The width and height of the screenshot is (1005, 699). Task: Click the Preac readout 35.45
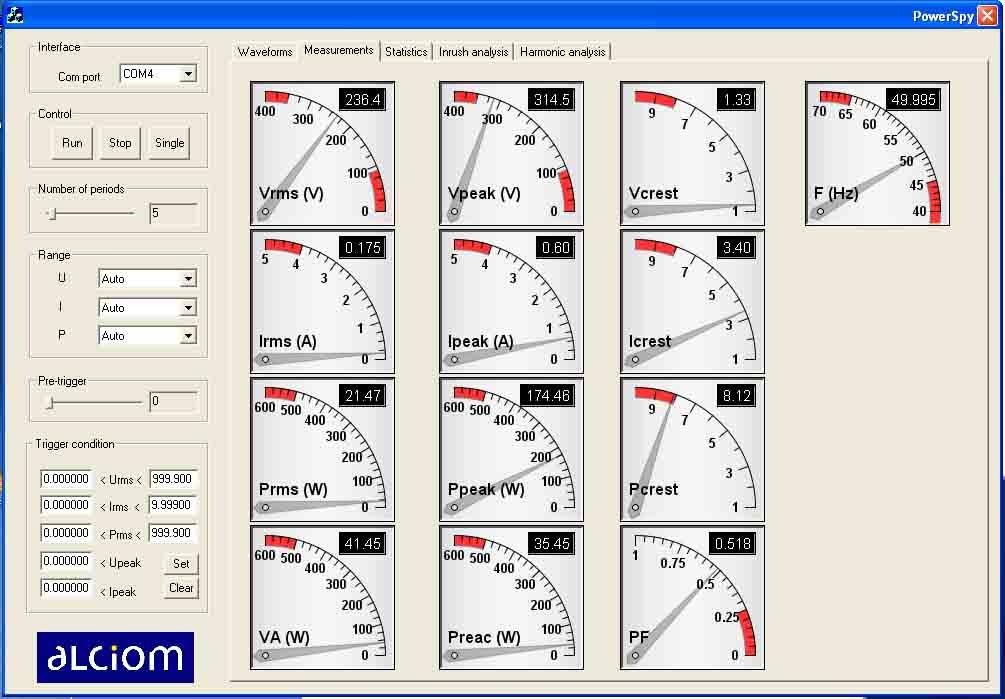(x=551, y=543)
